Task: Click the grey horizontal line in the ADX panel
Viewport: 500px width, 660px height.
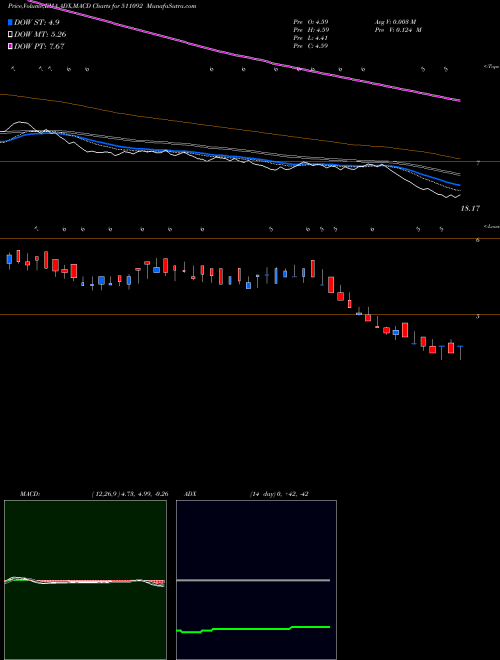Action: coord(253,580)
